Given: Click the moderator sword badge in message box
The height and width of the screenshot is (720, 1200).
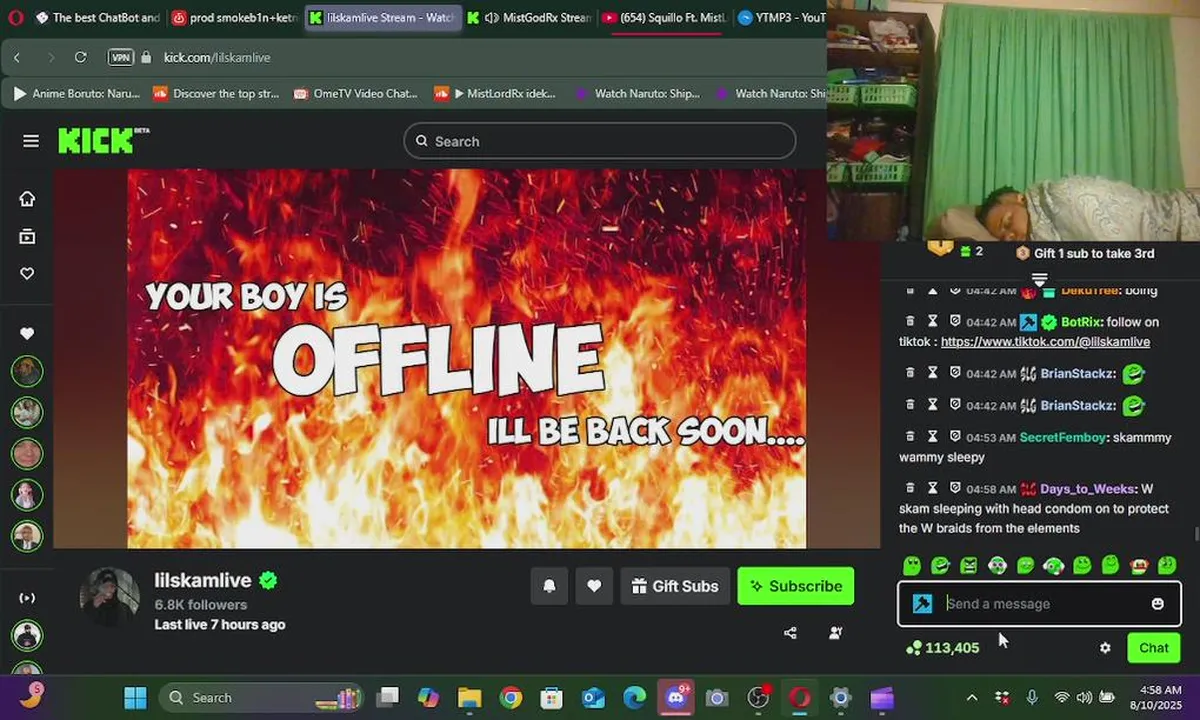Looking at the screenshot, I should tap(922, 603).
